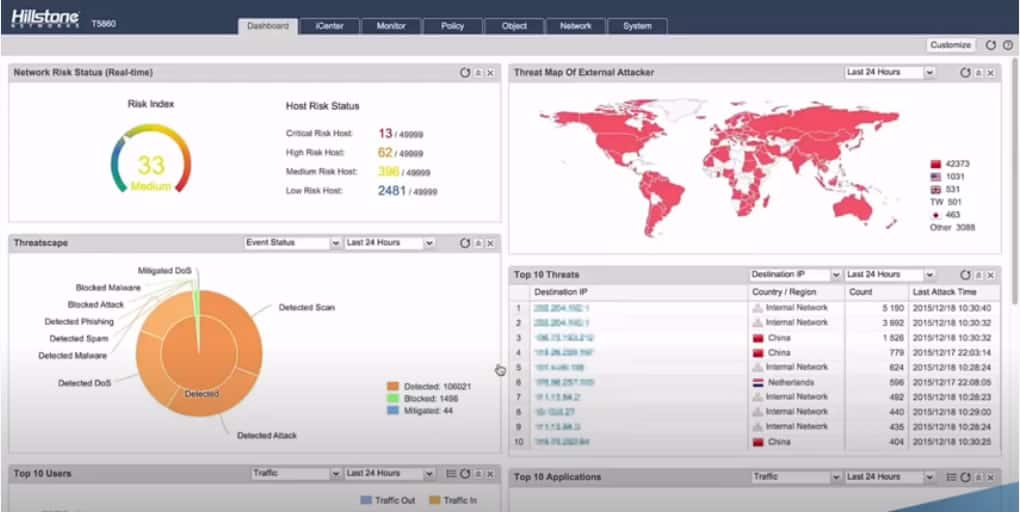This screenshot has height=512, width=1020.
Task: Open the destination IP link in row 1
Action: (561, 308)
